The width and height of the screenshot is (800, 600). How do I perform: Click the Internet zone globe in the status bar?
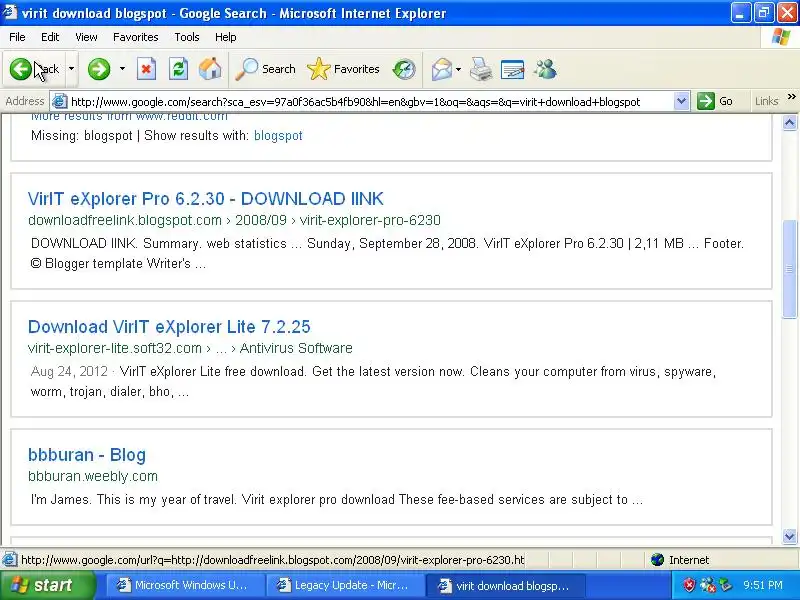tap(658, 560)
